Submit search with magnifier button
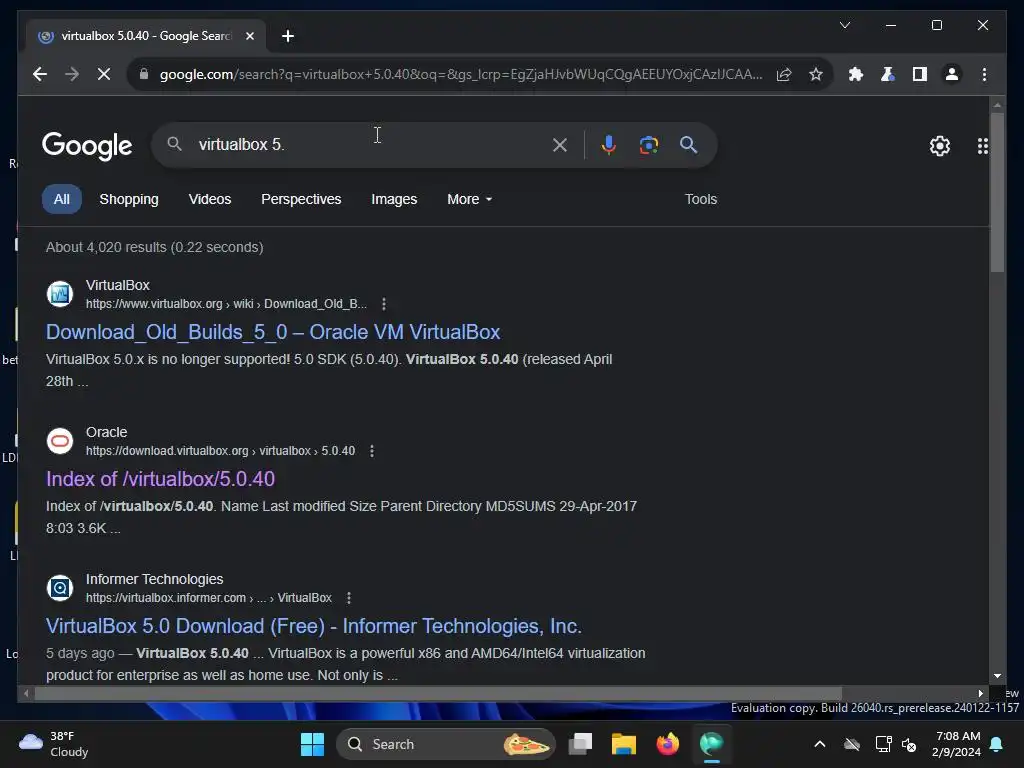 (688, 145)
